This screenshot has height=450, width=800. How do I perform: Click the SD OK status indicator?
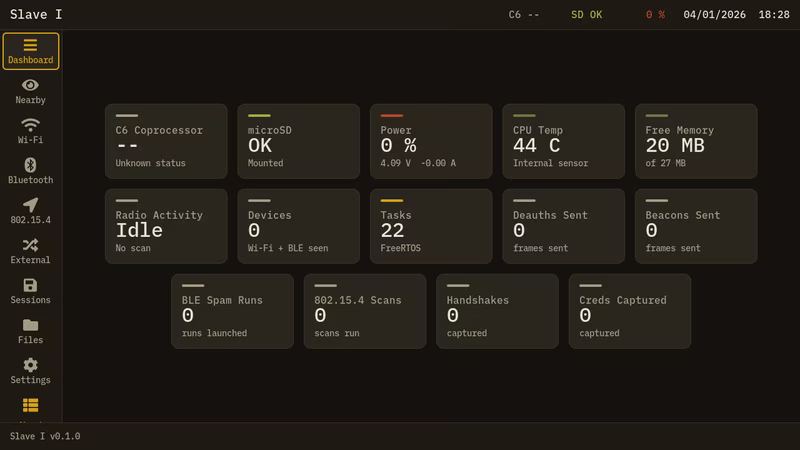tap(587, 15)
